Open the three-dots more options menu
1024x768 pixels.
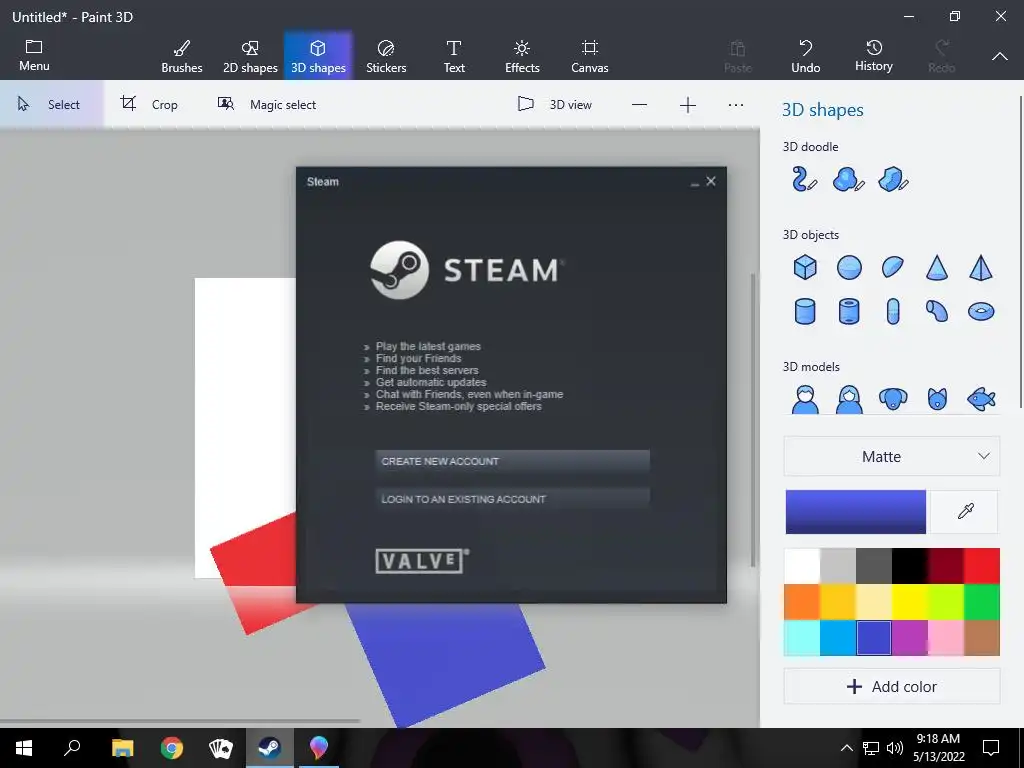pos(735,104)
